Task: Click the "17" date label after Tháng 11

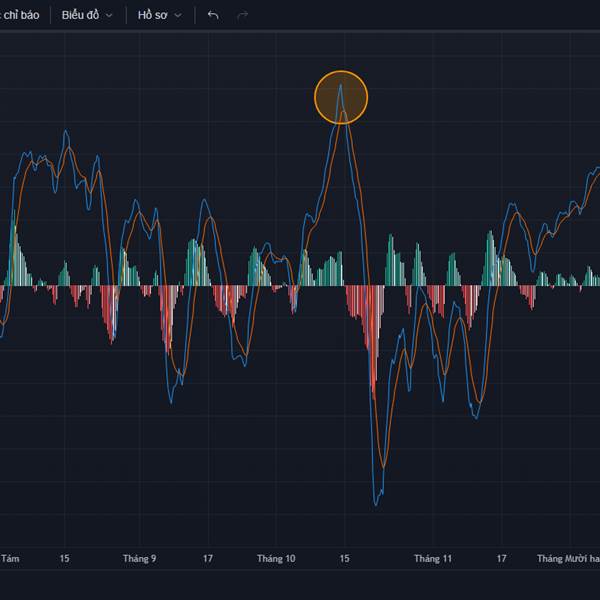Action: (x=502, y=559)
